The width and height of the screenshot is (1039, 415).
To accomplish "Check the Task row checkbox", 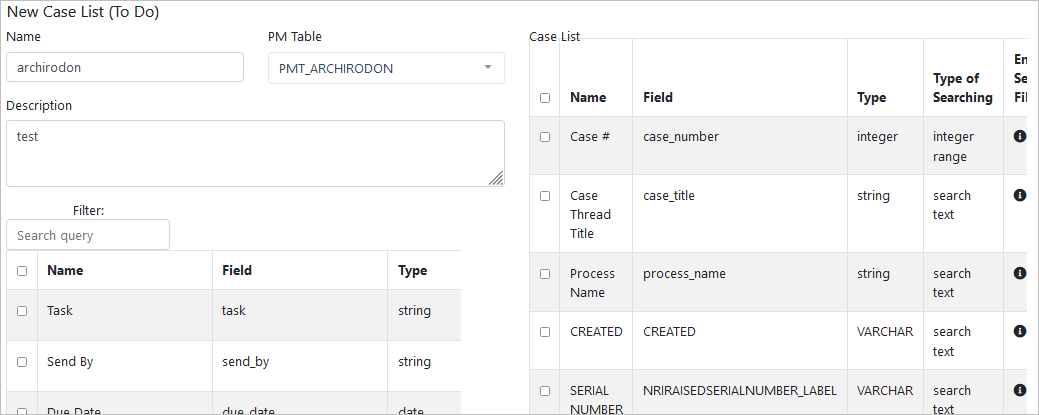I will 22,311.
